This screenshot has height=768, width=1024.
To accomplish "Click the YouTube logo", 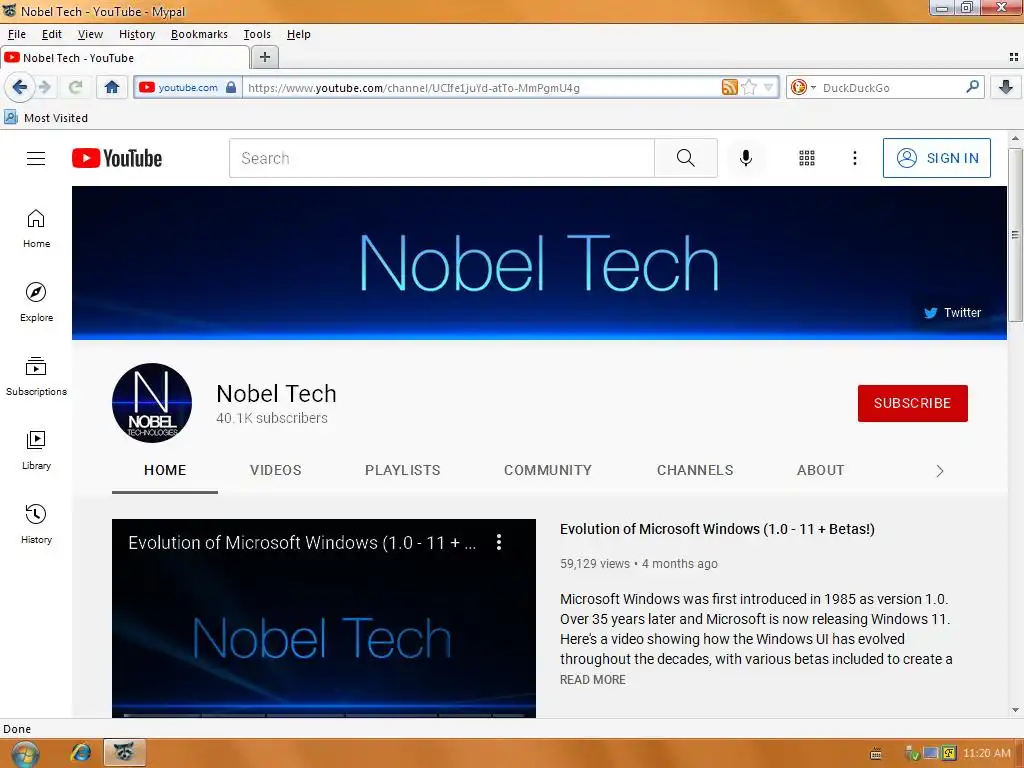I will [x=117, y=158].
